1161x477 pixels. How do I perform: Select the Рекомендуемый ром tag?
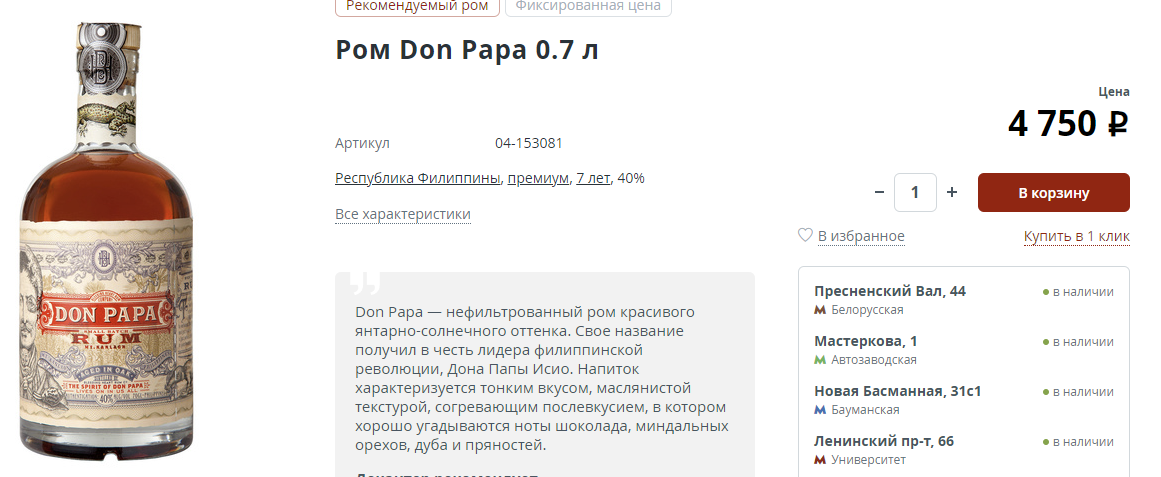(418, 6)
